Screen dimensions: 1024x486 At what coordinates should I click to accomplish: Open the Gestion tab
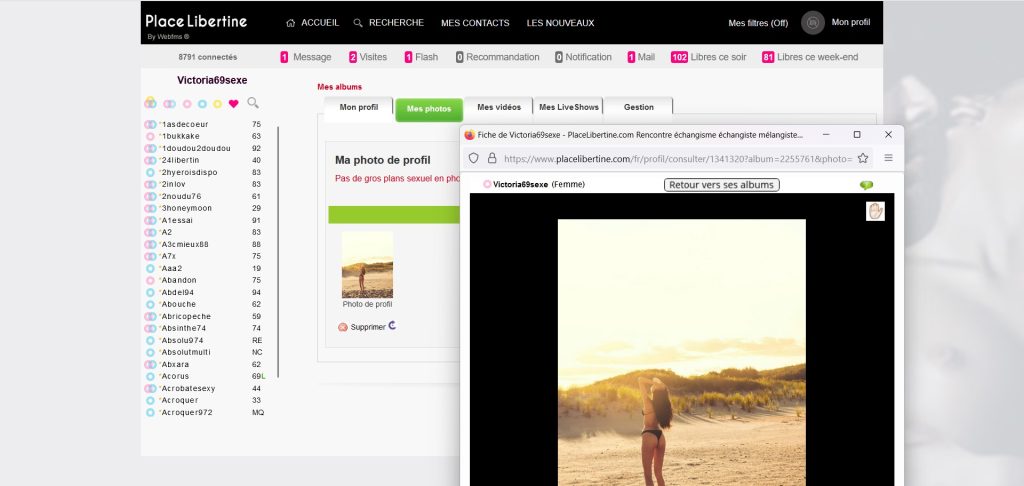638,107
